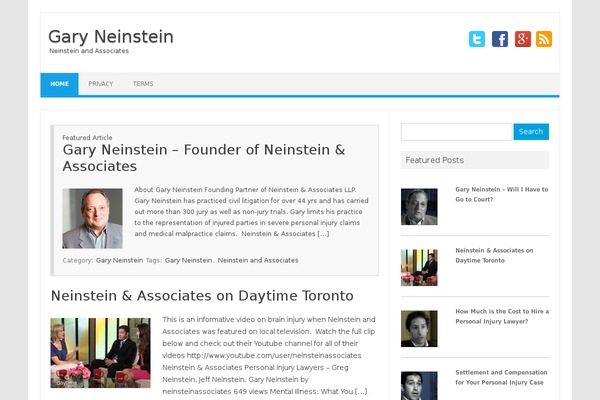Open sidebar post Will I Have to Go to Court
600x400 pixels.
pos(502,194)
